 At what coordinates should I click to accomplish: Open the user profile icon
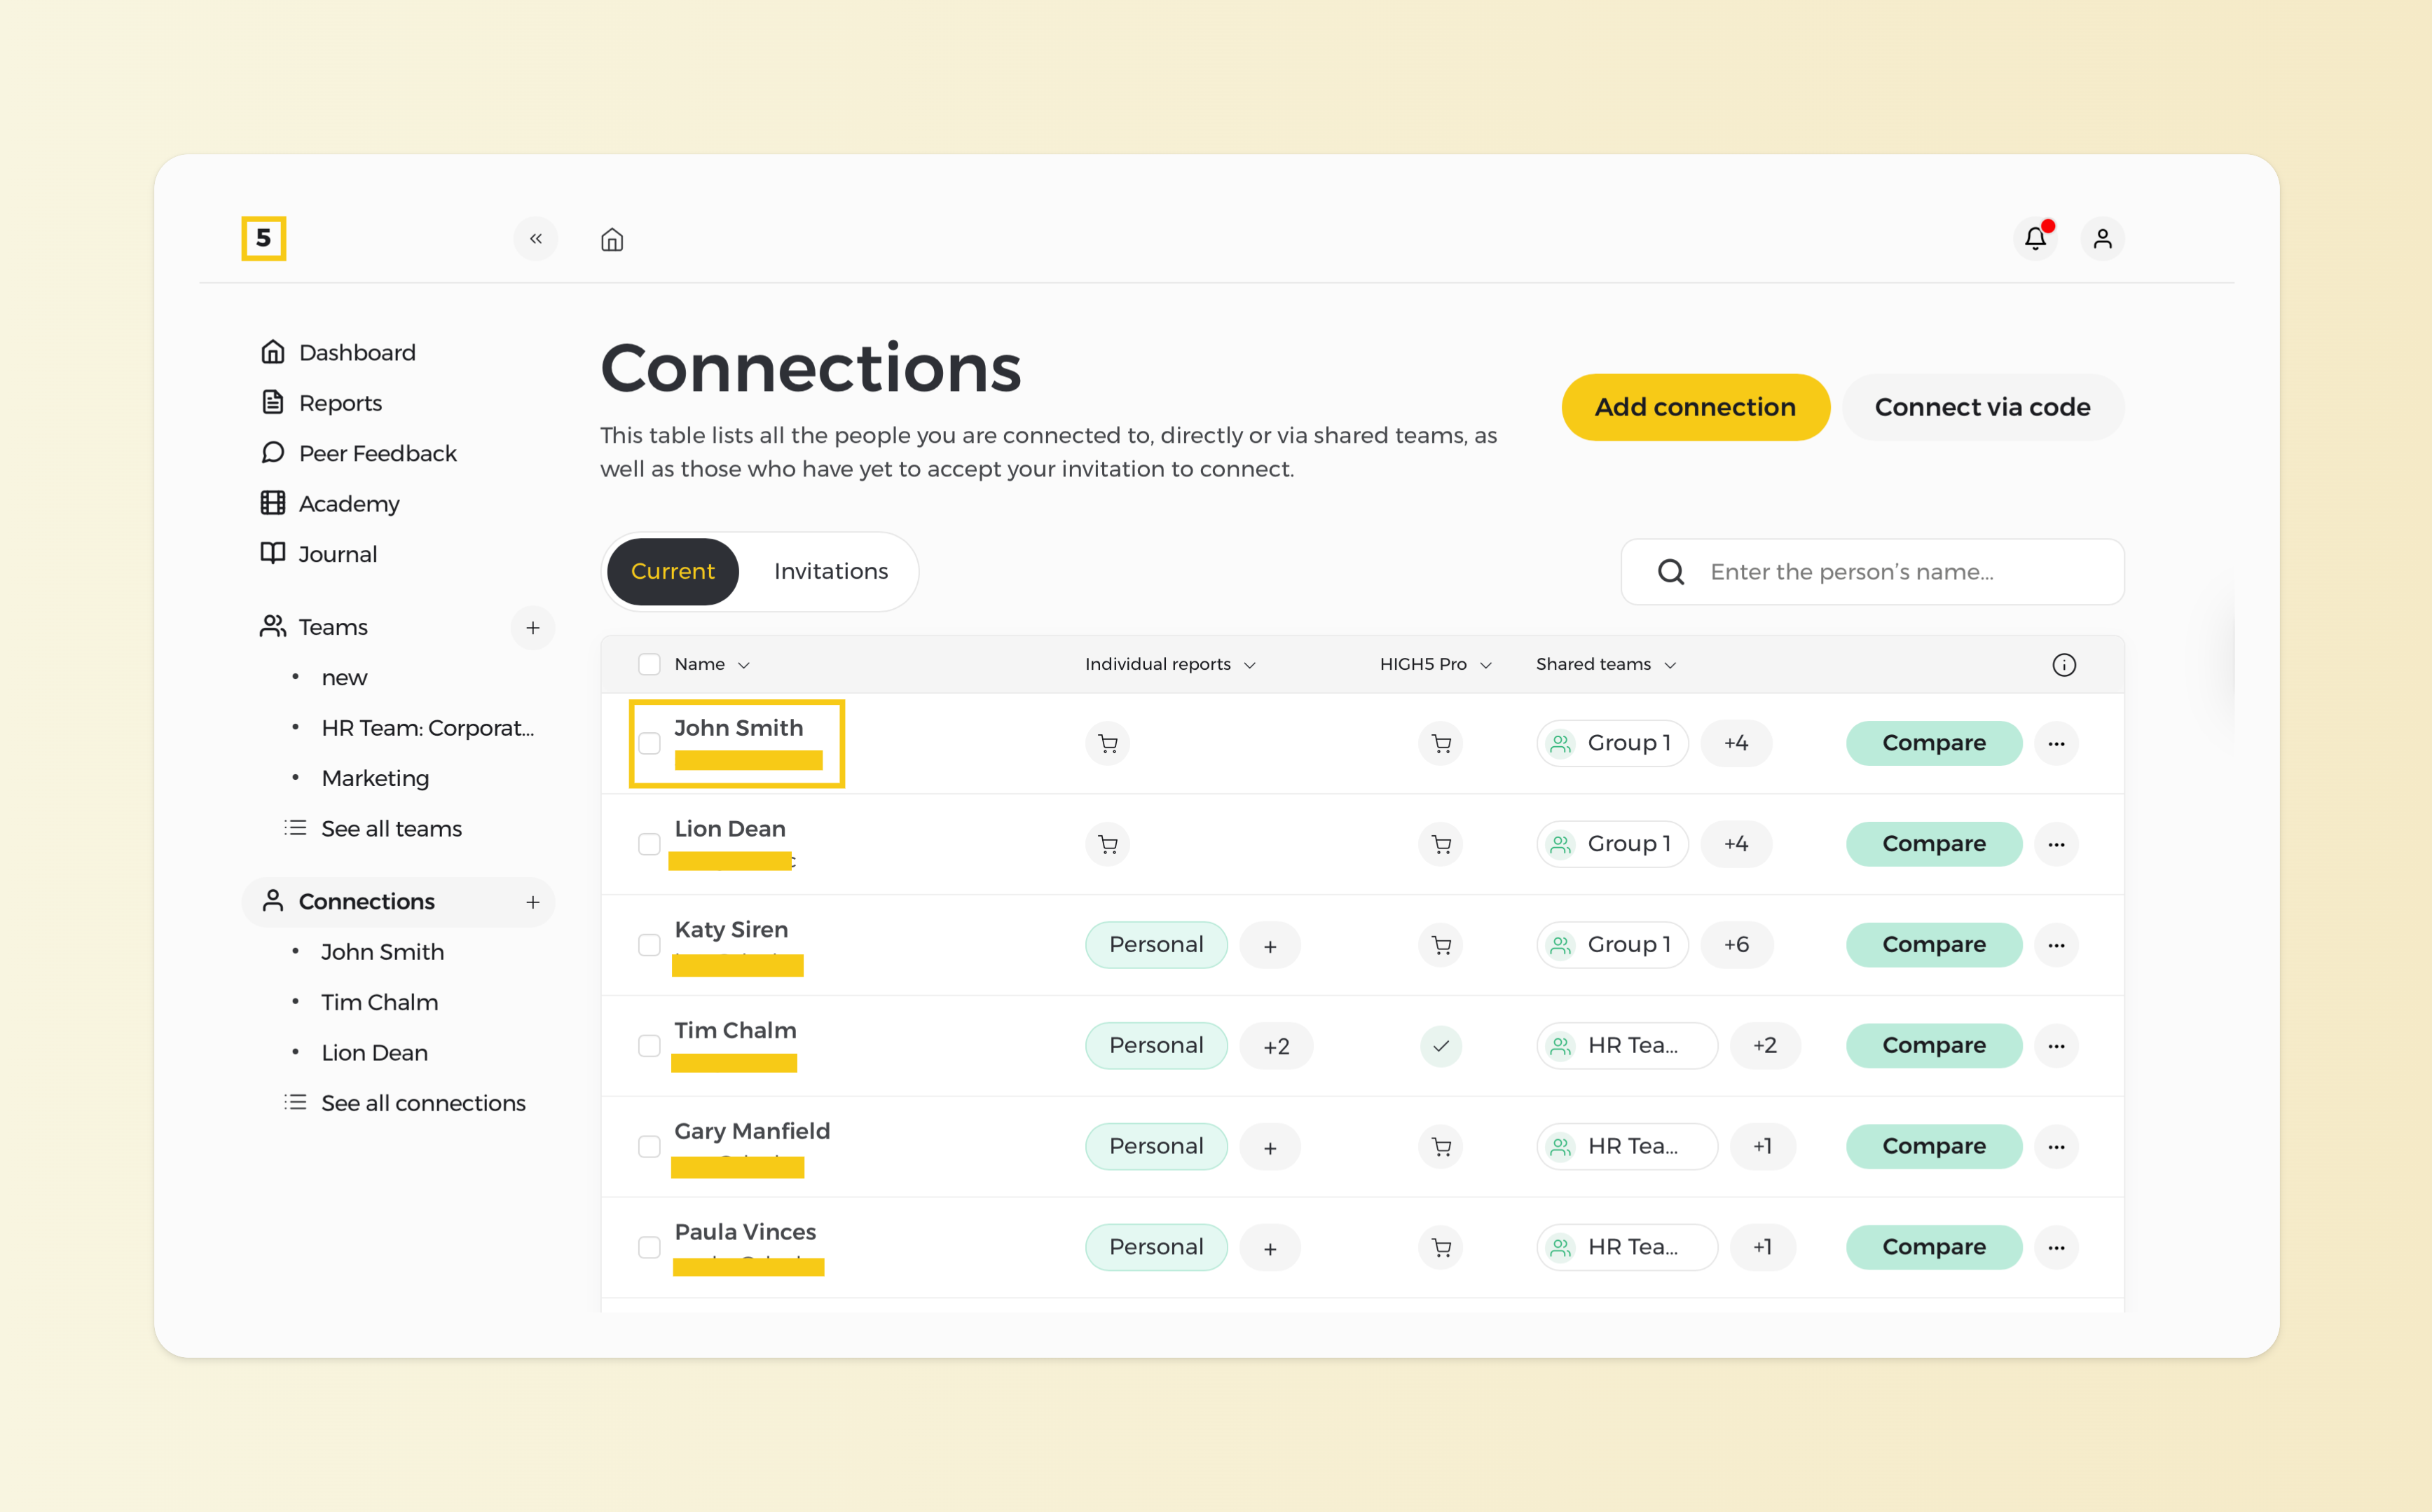coord(2102,238)
